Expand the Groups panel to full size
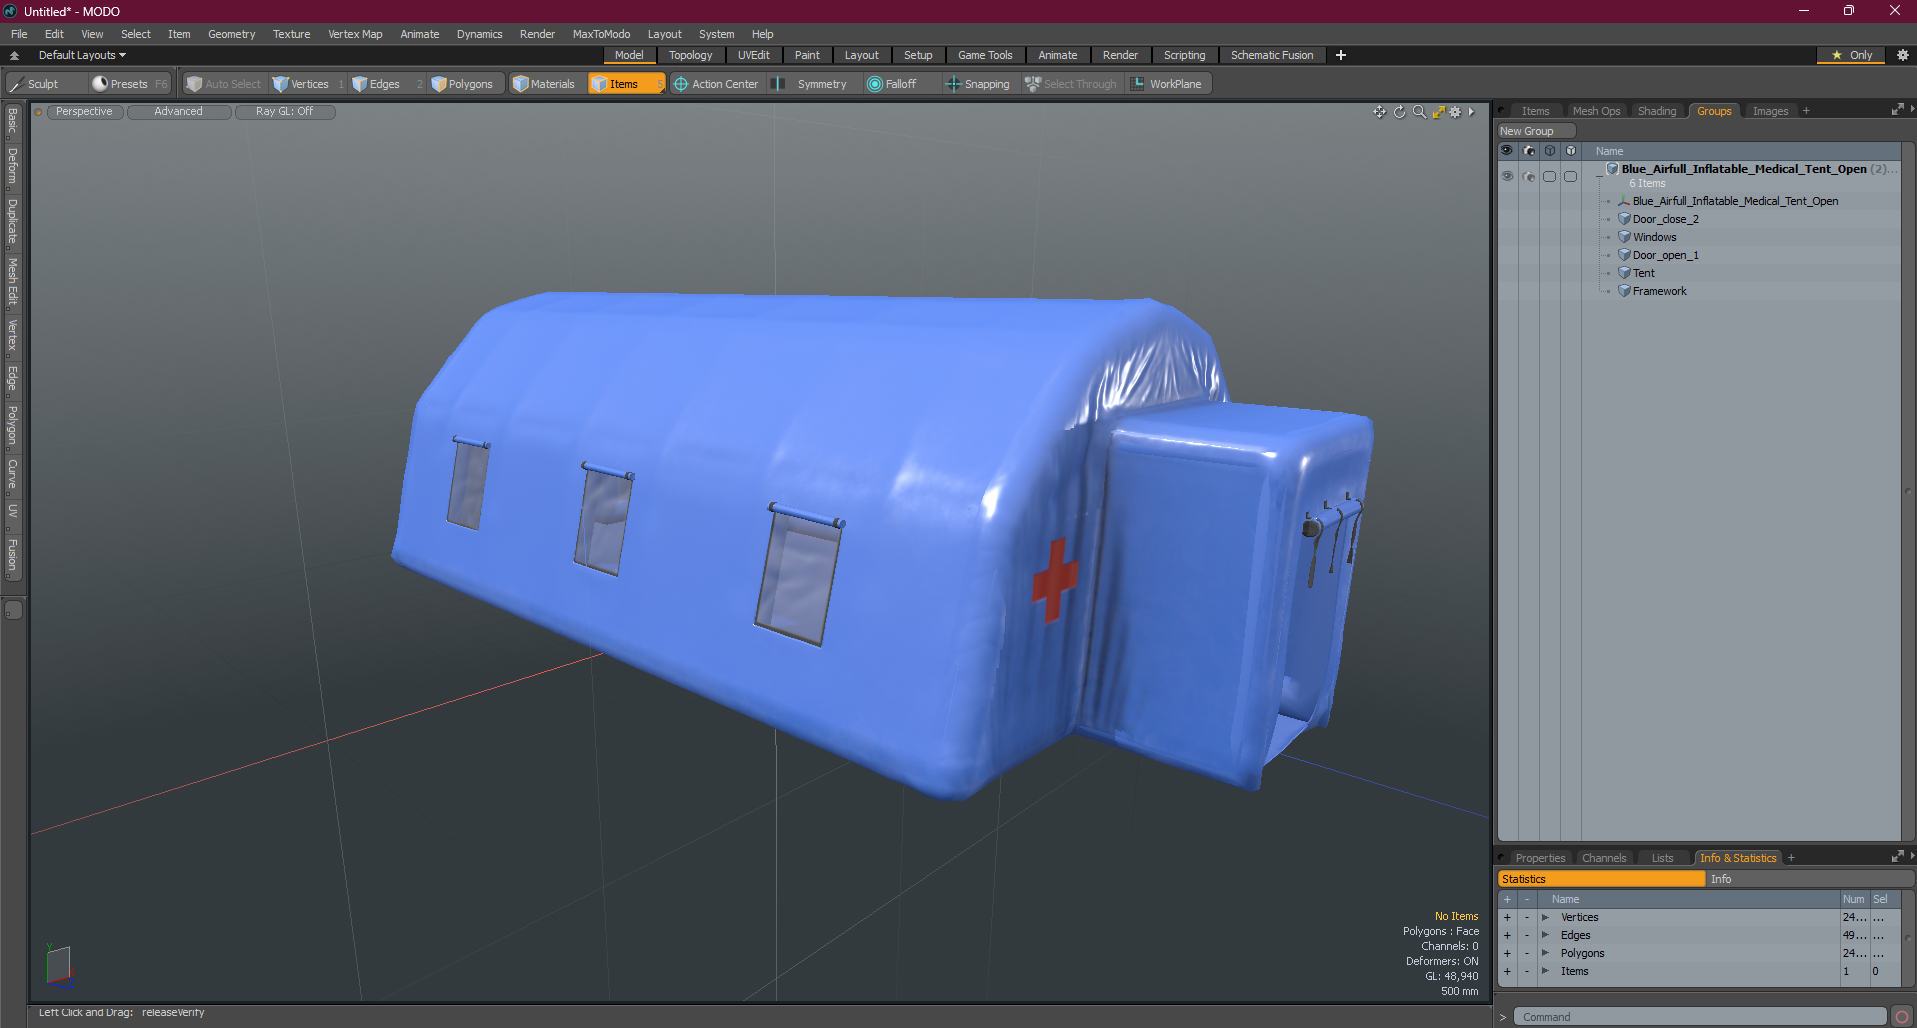This screenshot has width=1917, height=1028. pos(1897,110)
